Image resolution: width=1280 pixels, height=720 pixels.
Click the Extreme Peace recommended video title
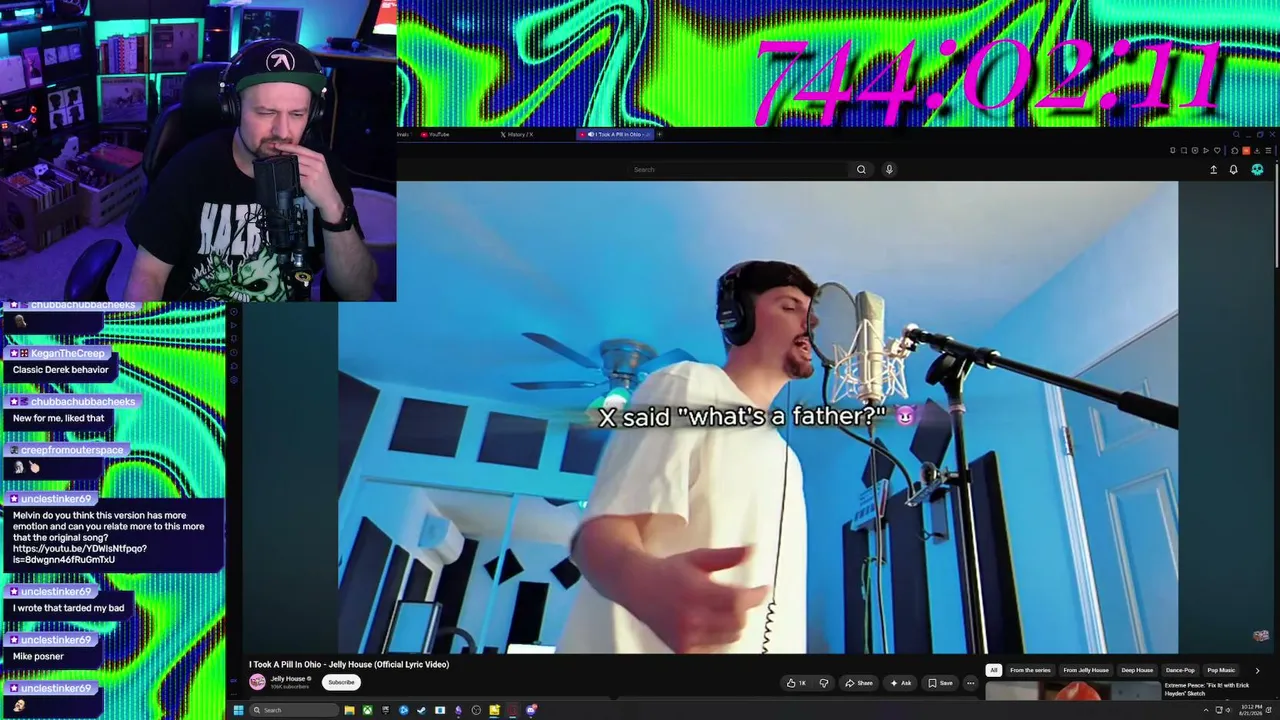pos(1207,689)
